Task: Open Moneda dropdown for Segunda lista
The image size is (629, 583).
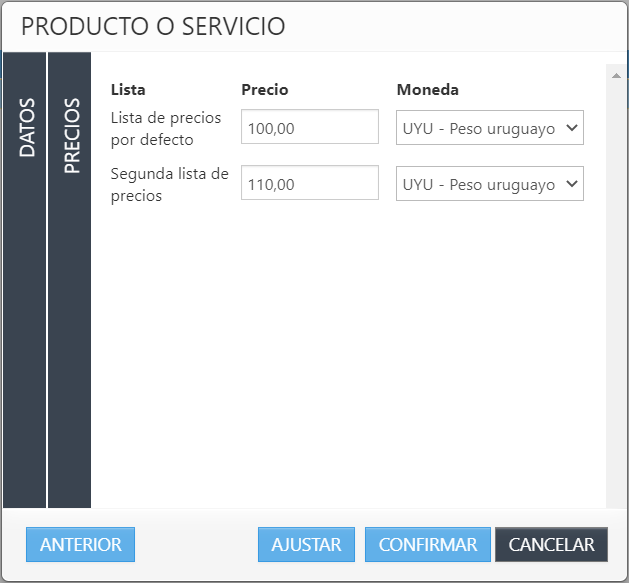Action: 489,184
